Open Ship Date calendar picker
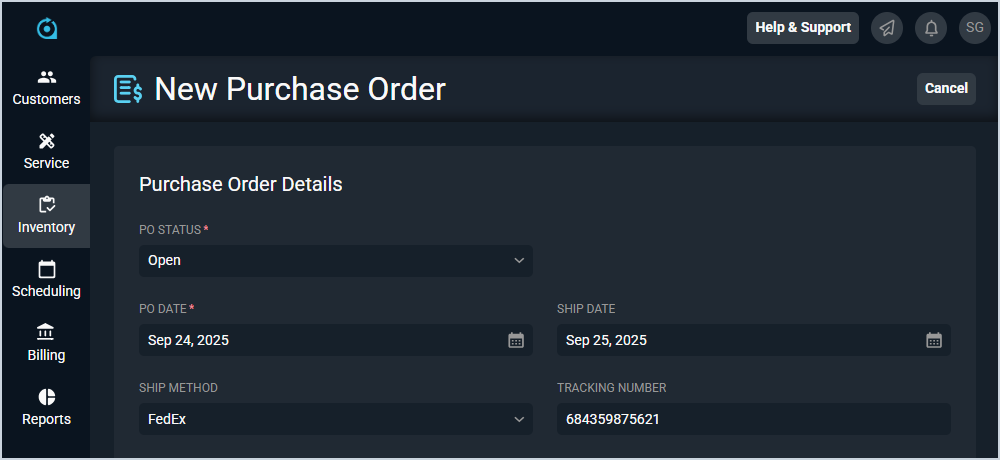Screen dimensions: 1000x460 934,340
